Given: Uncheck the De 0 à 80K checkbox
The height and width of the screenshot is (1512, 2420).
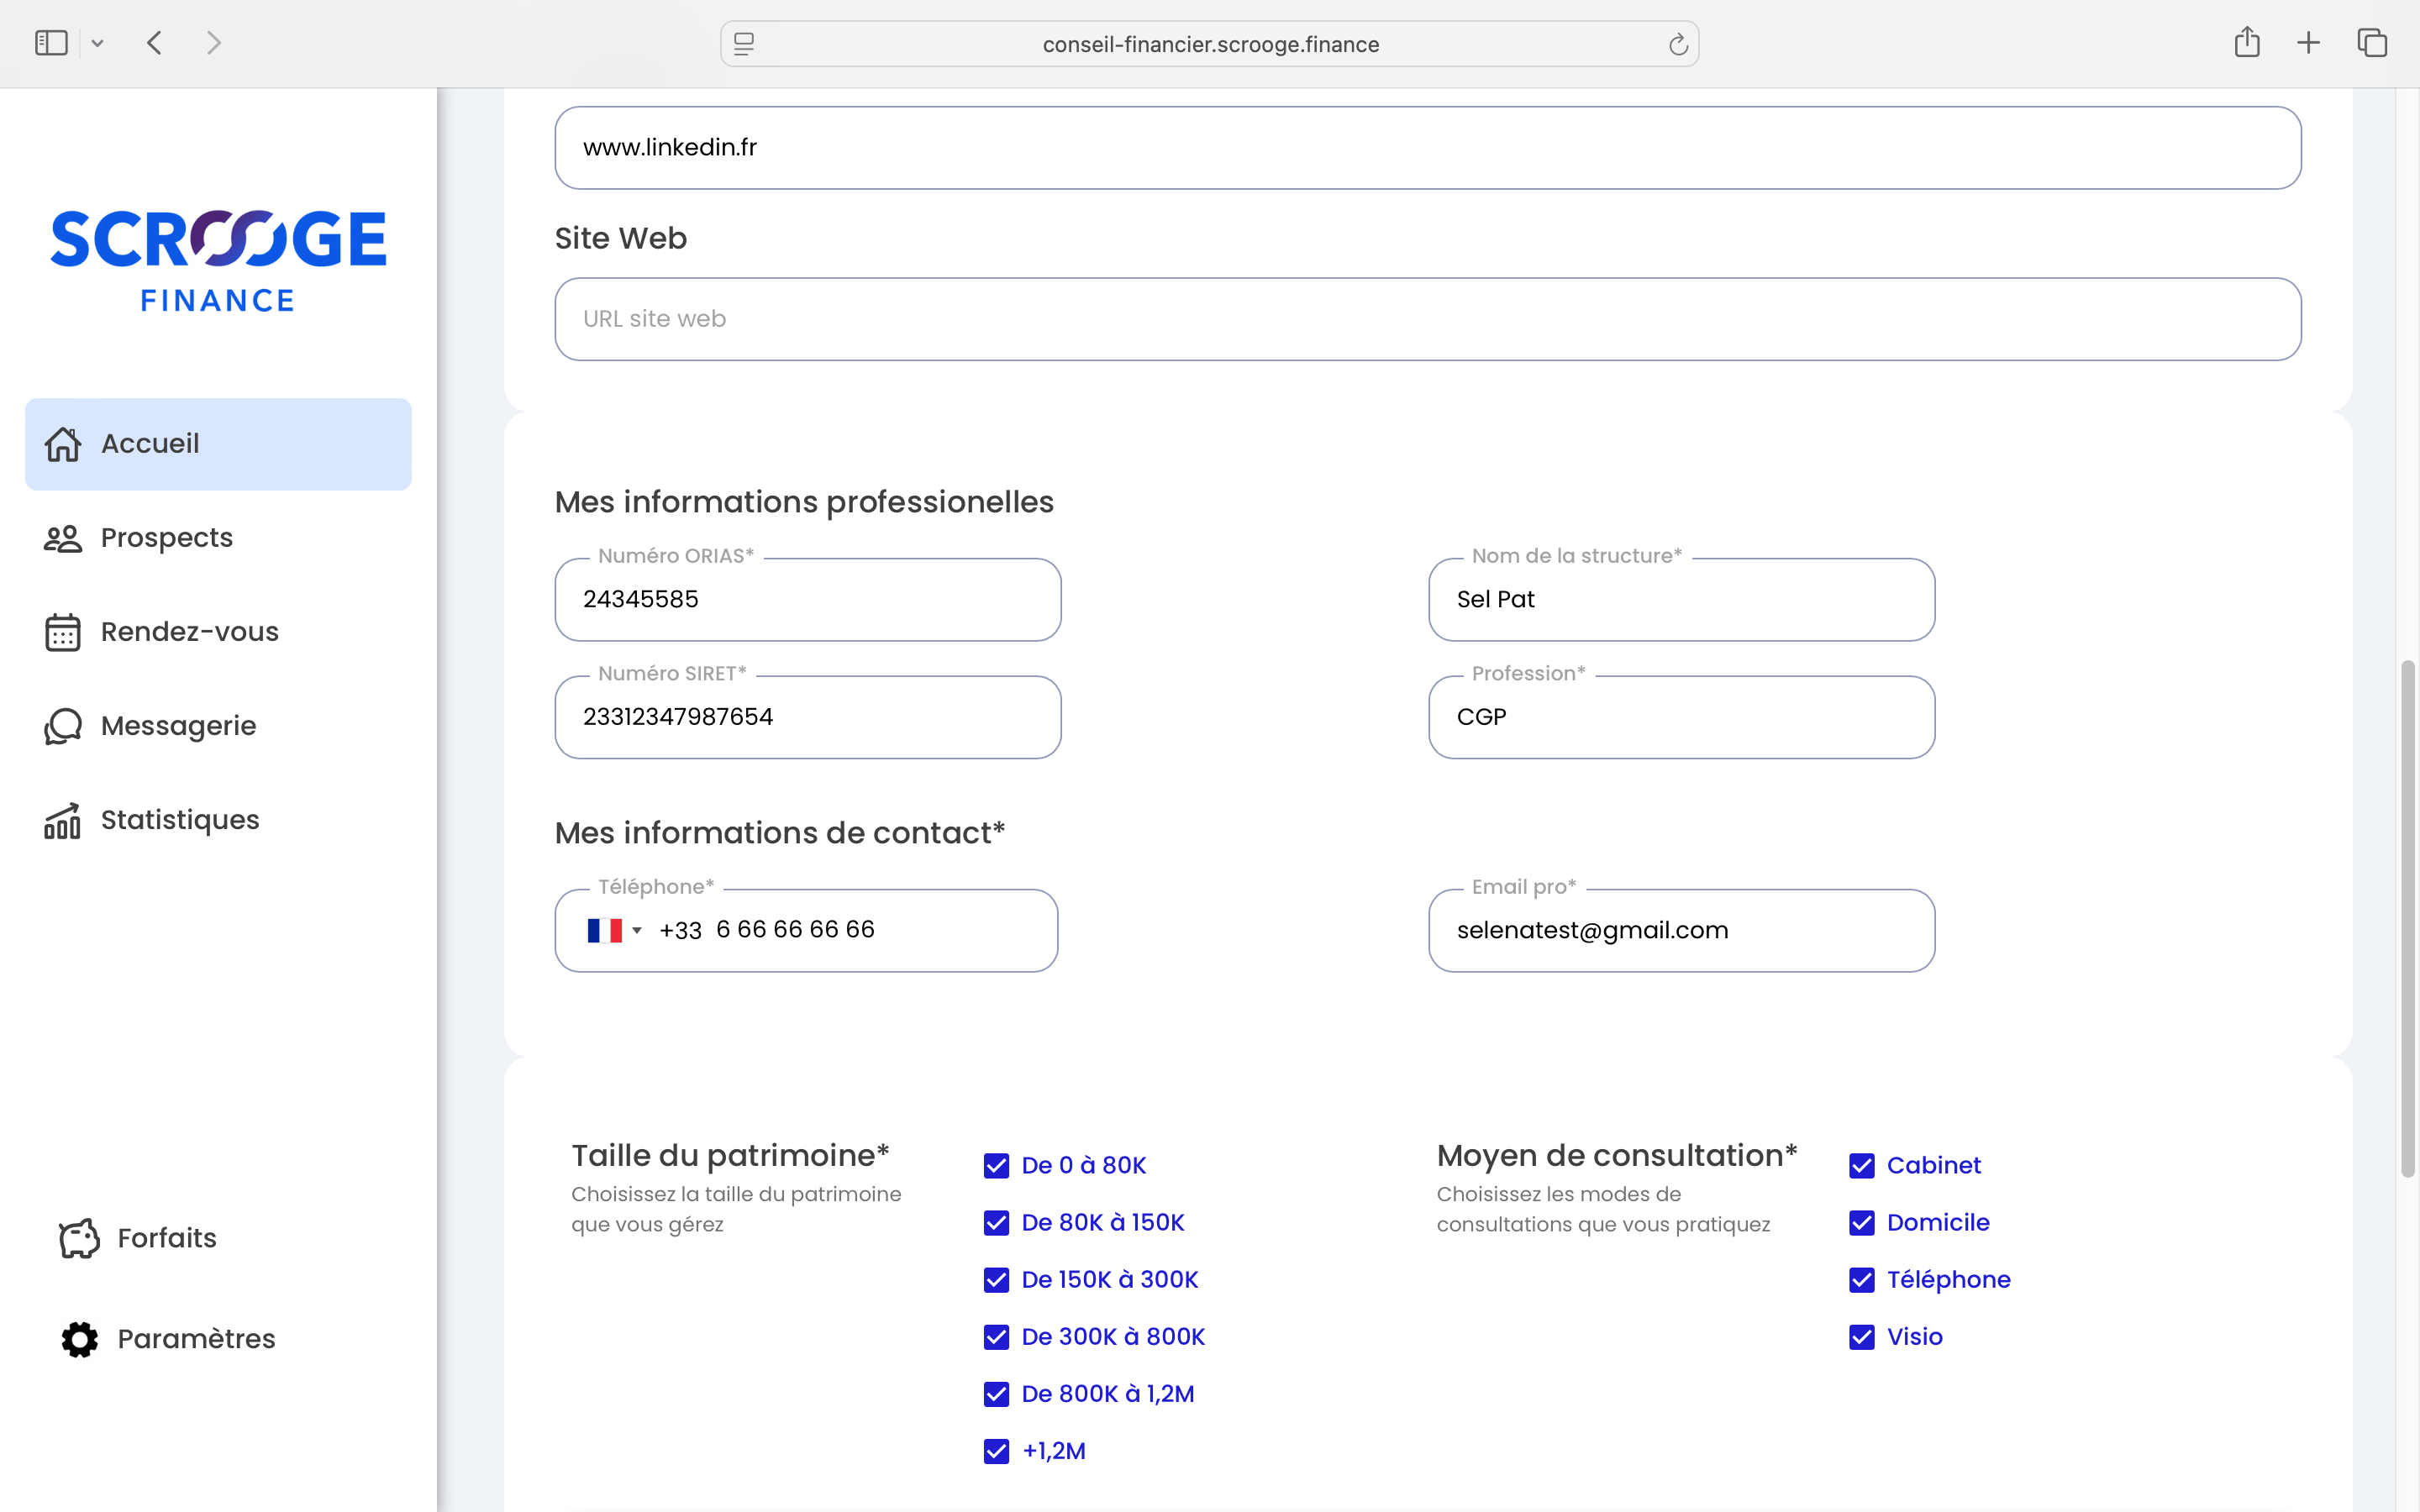Looking at the screenshot, I should pyautogui.click(x=996, y=1166).
